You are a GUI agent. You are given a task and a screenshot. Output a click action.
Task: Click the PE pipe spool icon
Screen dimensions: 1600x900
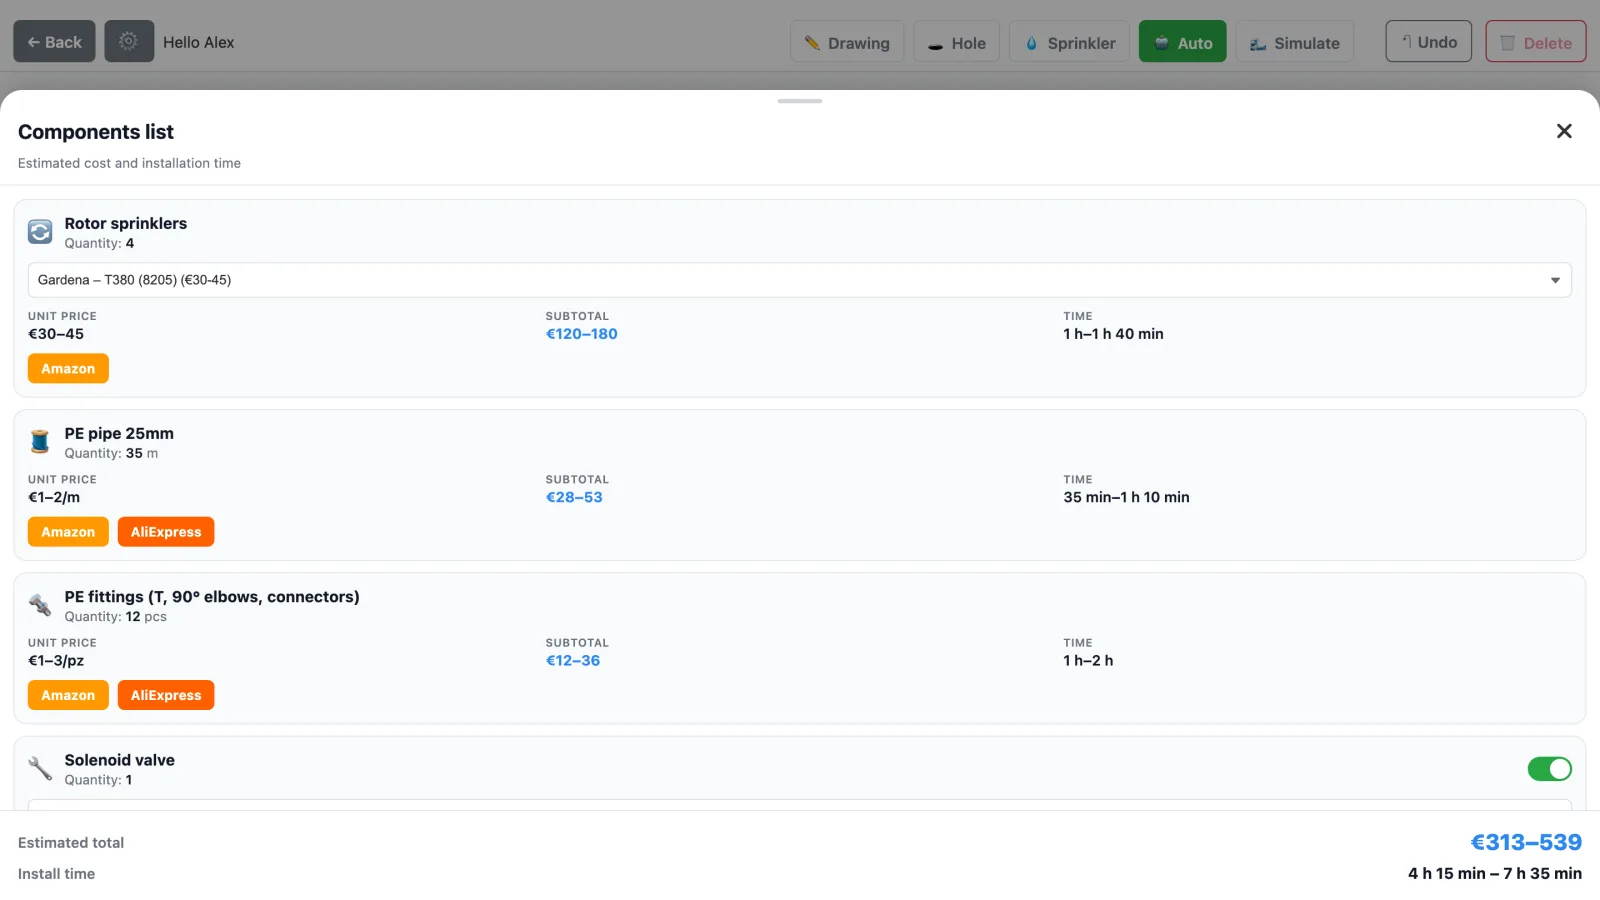point(40,441)
